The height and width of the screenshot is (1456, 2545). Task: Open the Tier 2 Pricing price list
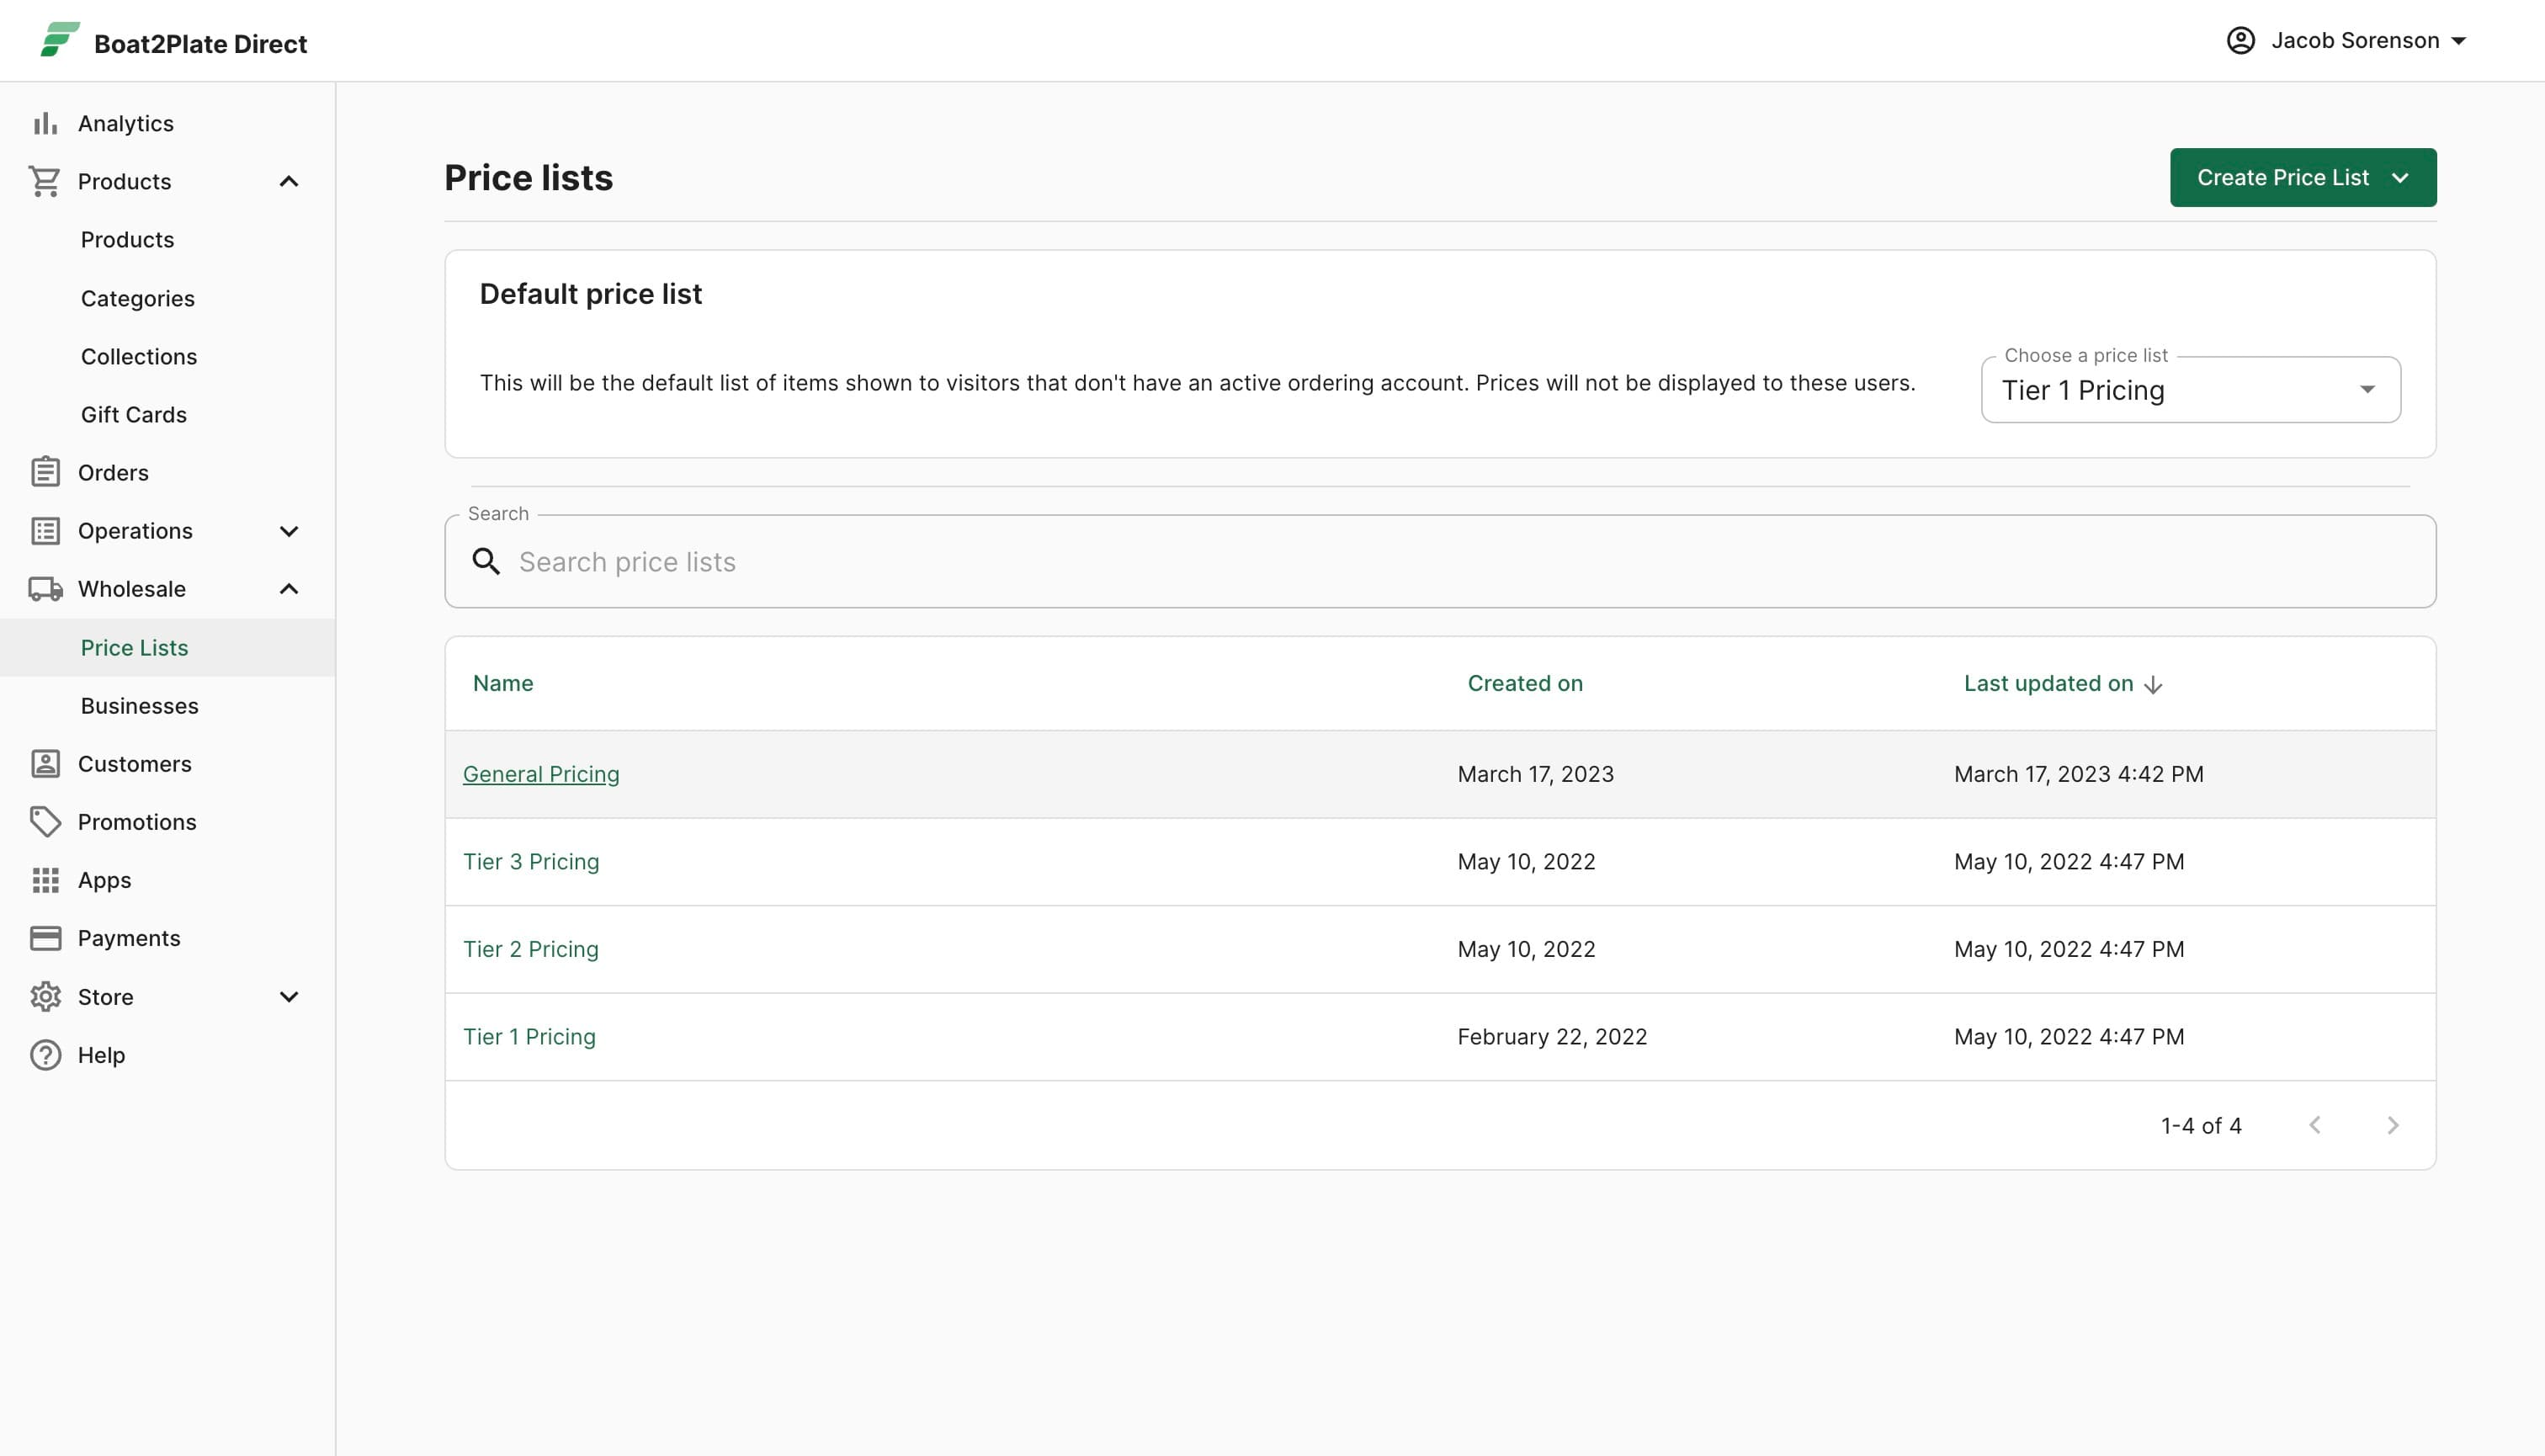point(531,949)
